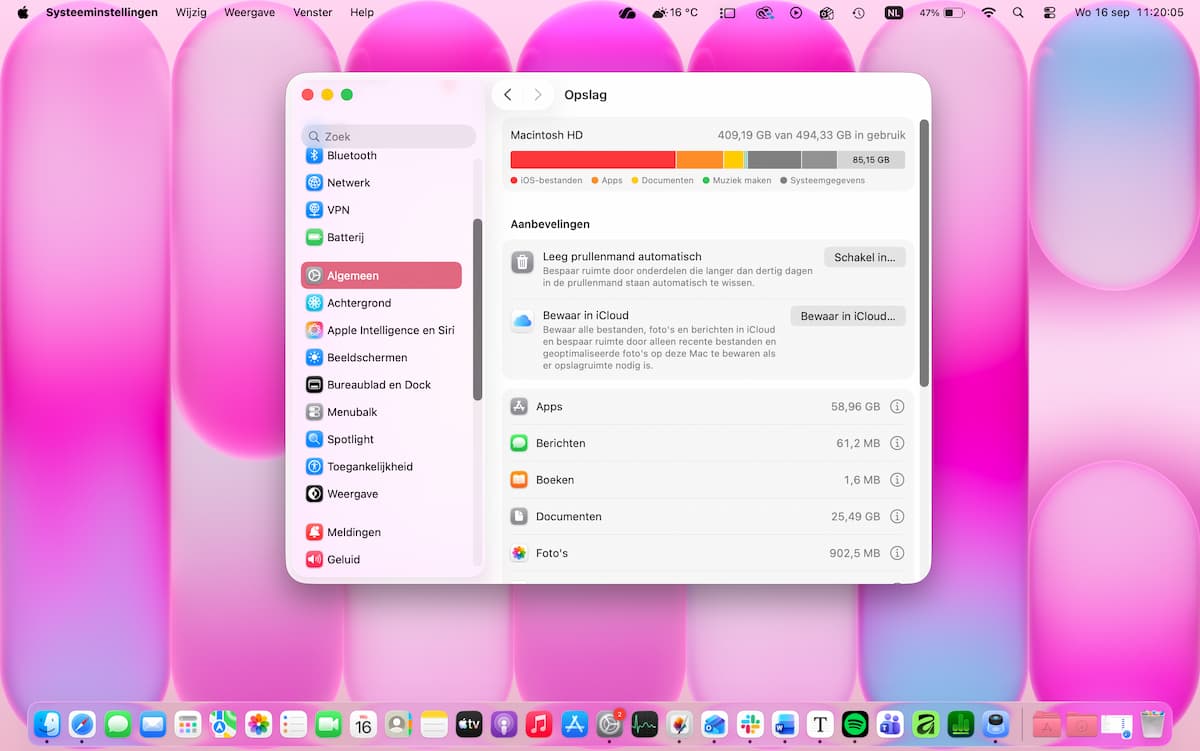Screen dimensions: 1200x751
Task: Open the Trash in the Dock
Action: (x=1152, y=724)
